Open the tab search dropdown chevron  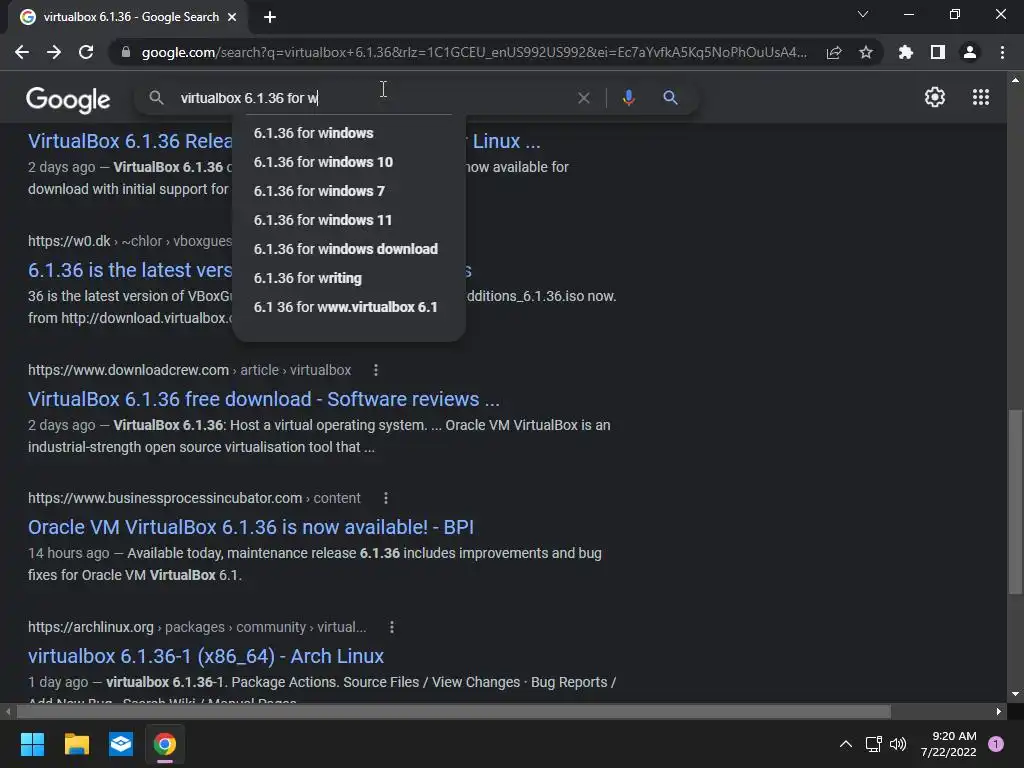[x=863, y=14]
